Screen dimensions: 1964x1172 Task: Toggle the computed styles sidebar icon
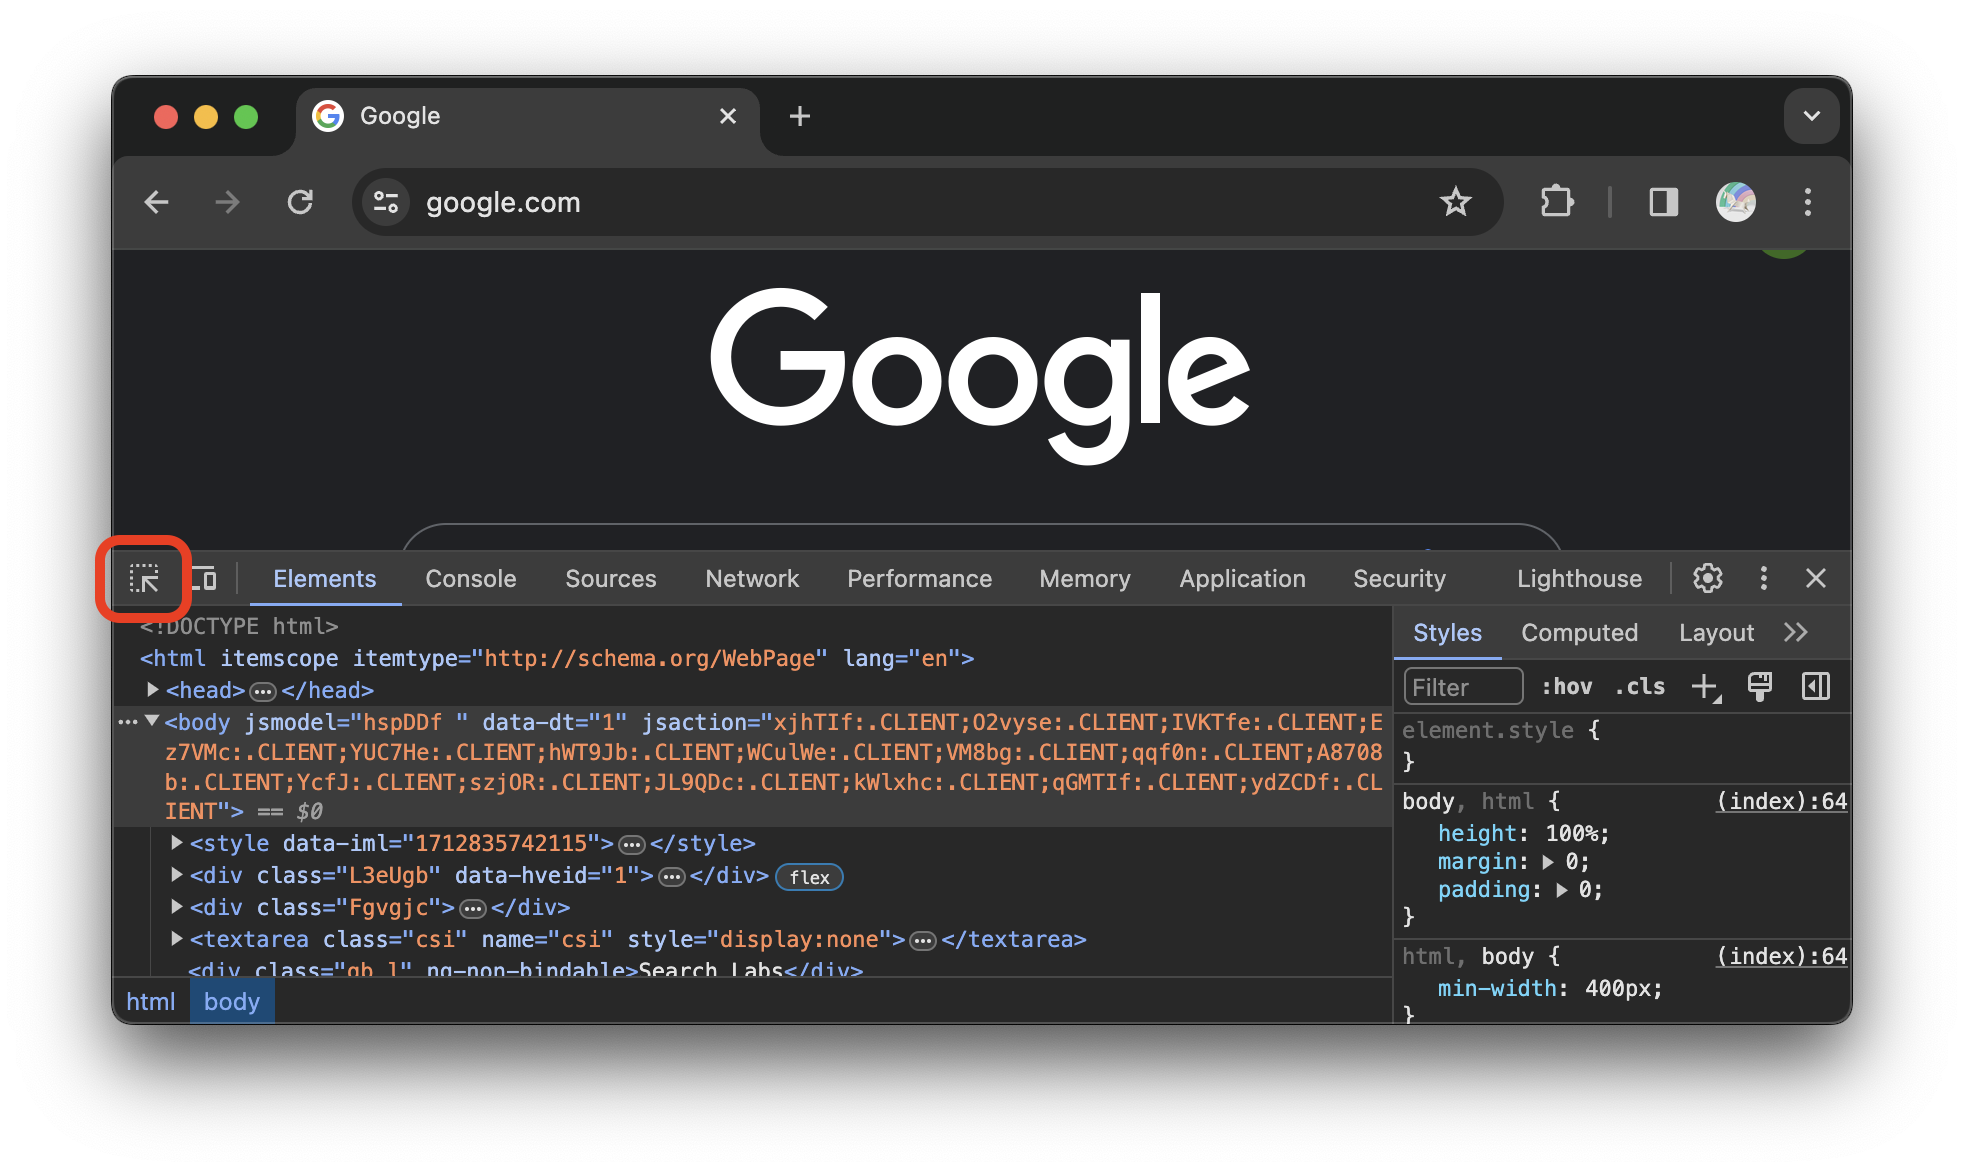point(1816,687)
